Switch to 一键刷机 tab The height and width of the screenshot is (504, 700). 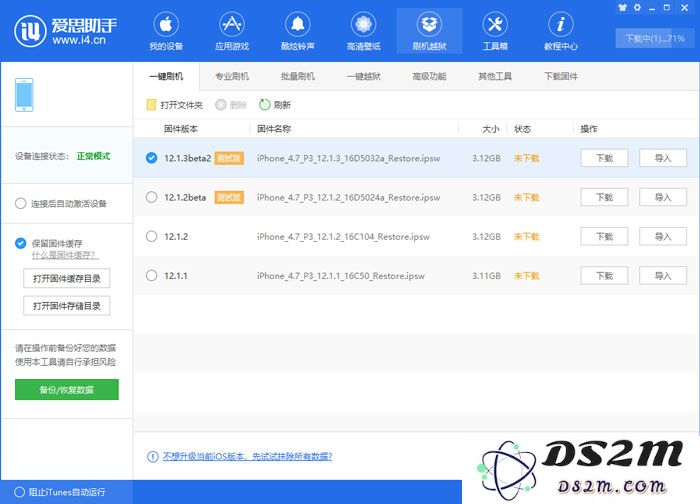(166, 76)
